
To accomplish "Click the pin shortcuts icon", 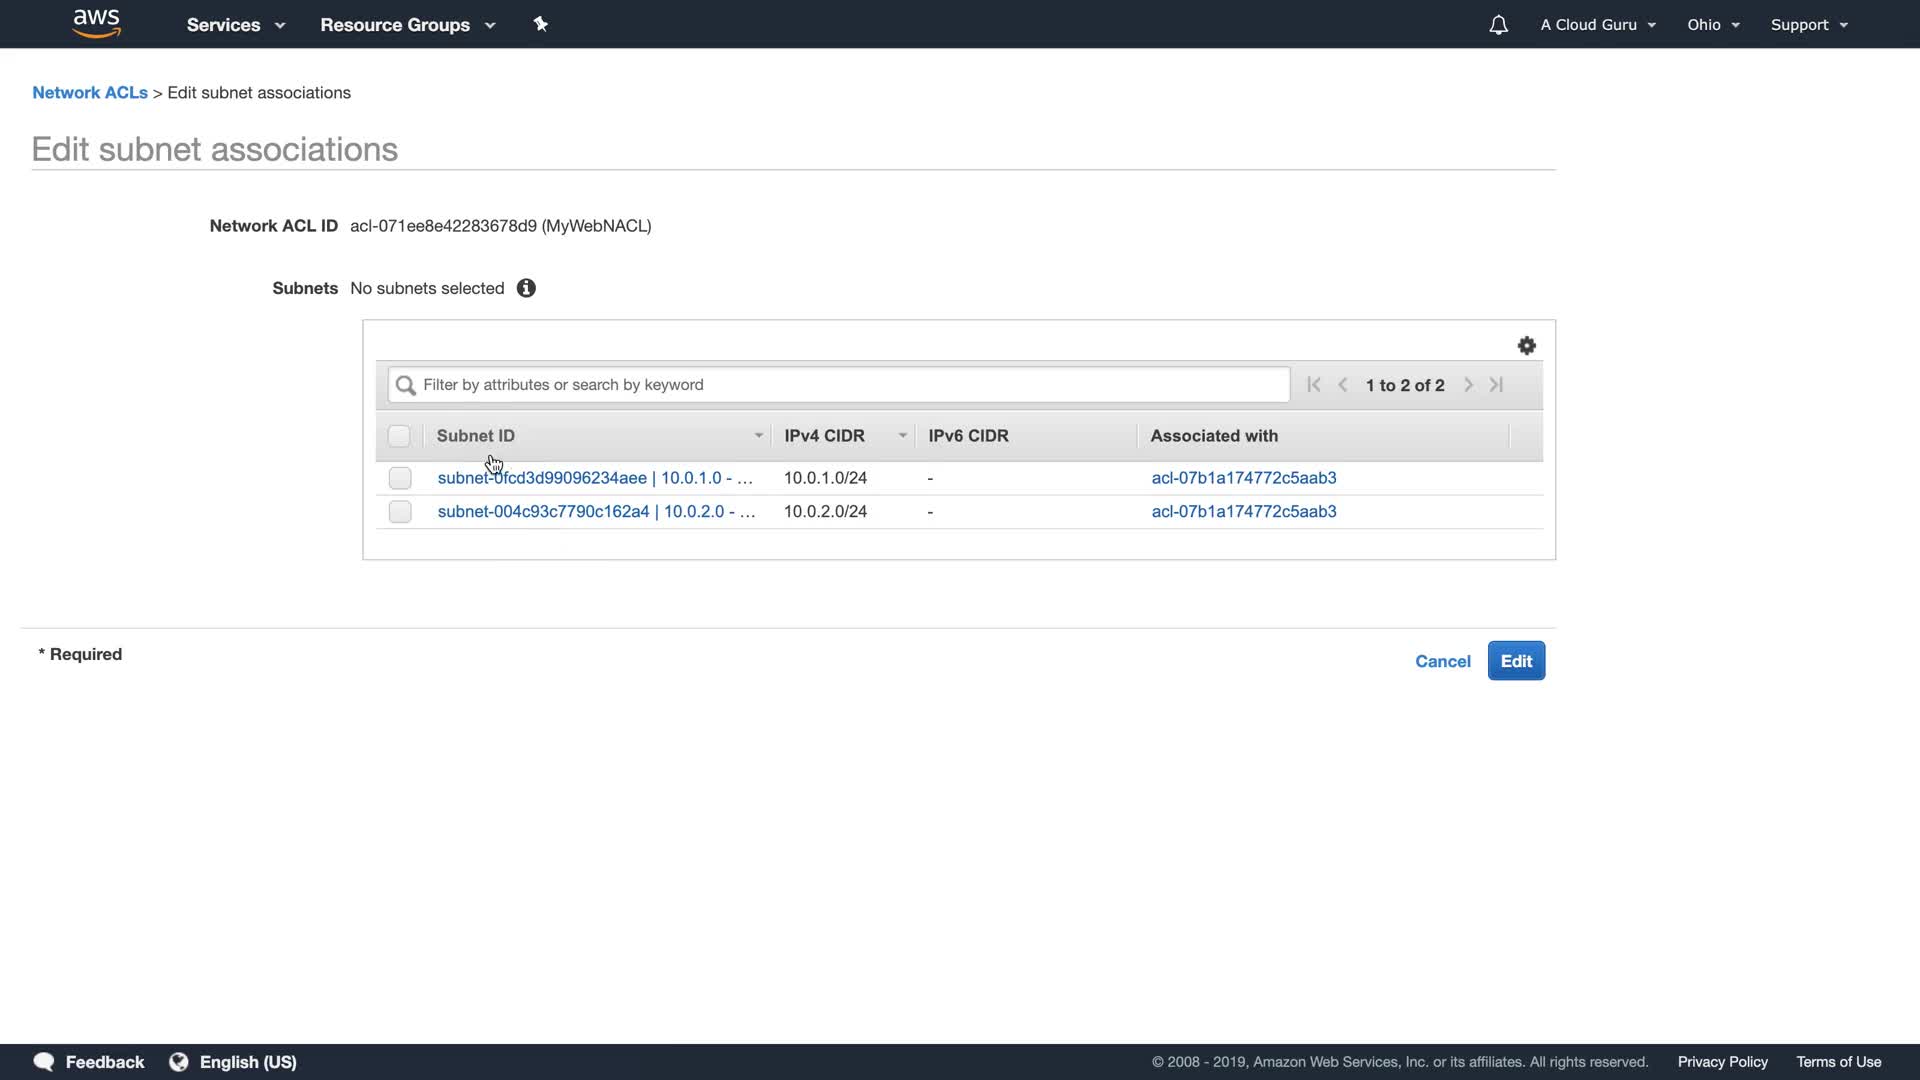I will [x=540, y=24].
